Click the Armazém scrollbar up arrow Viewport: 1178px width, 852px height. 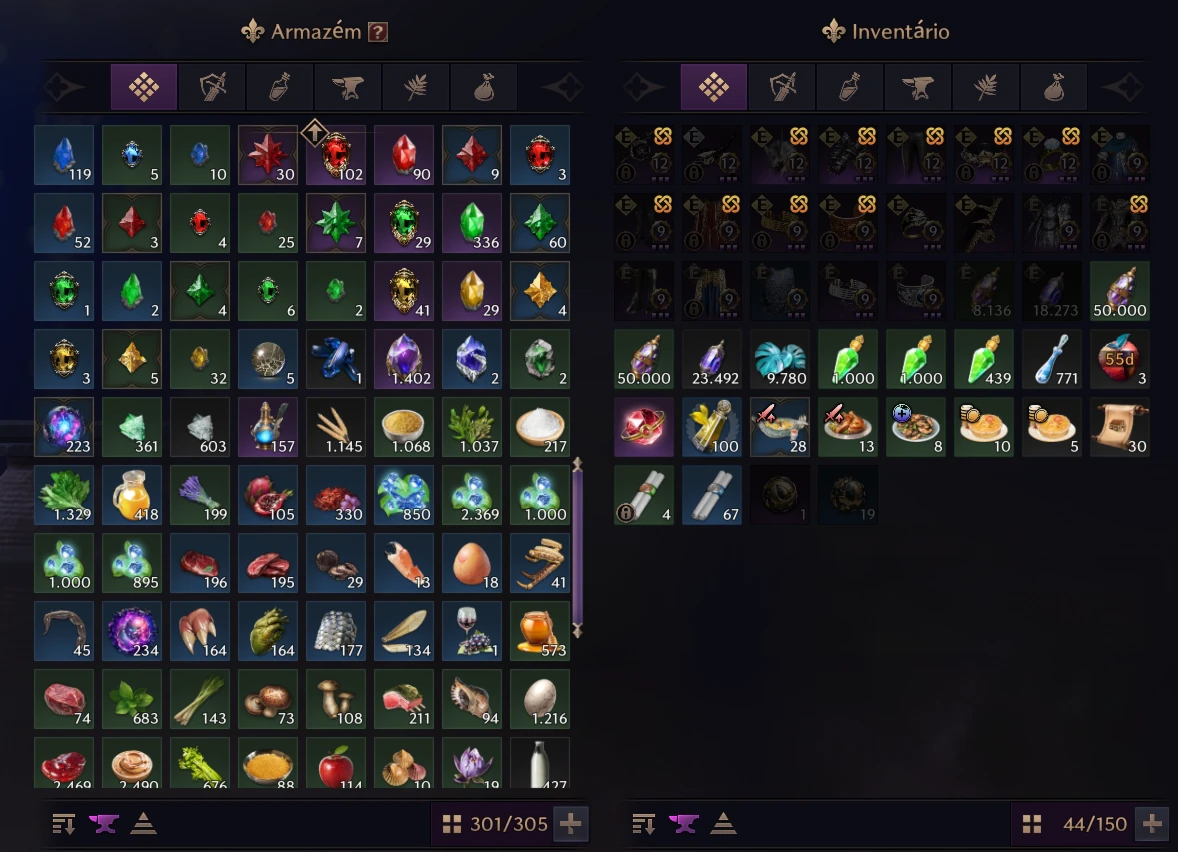click(x=578, y=464)
